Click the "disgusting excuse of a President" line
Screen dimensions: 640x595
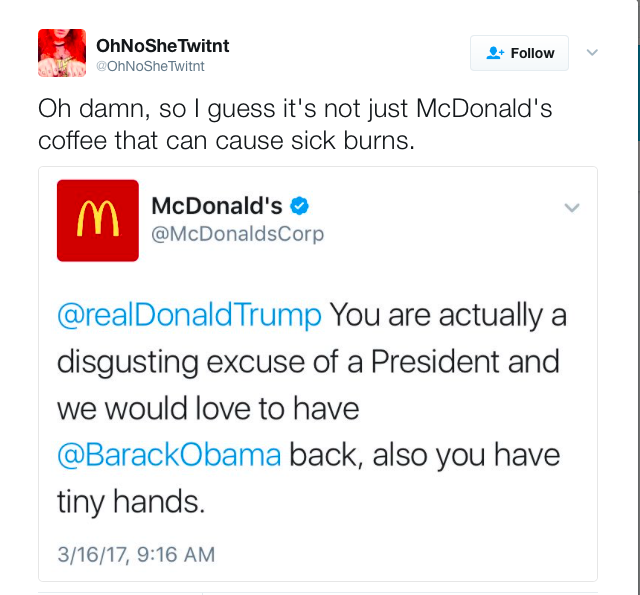click(x=309, y=362)
